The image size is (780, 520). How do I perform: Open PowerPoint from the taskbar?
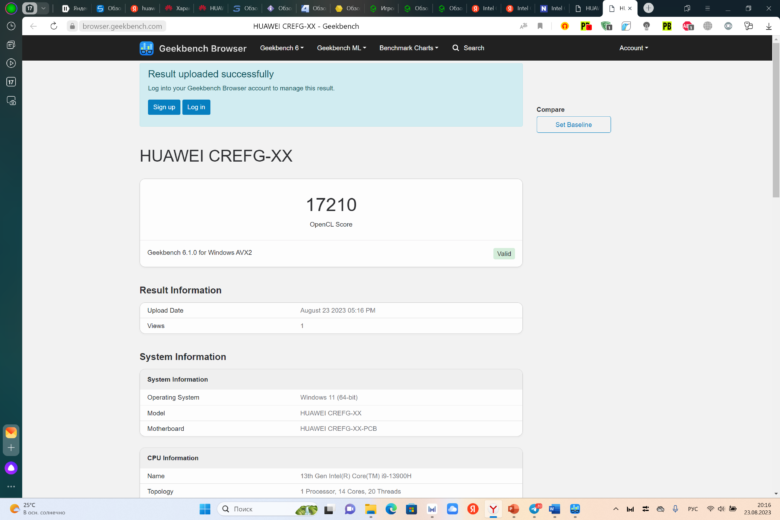coord(513,509)
